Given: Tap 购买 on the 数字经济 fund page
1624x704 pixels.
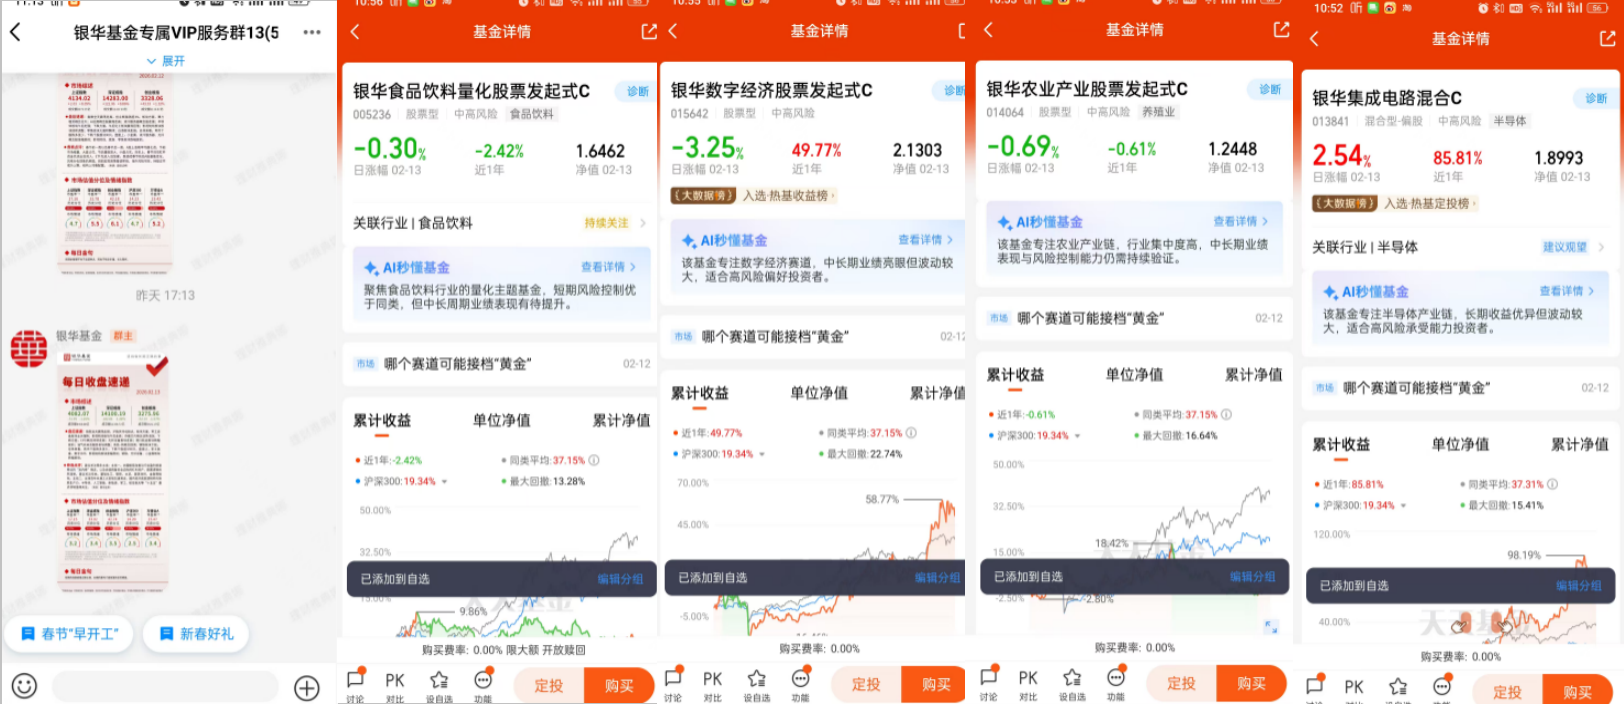Looking at the screenshot, I should click(934, 684).
